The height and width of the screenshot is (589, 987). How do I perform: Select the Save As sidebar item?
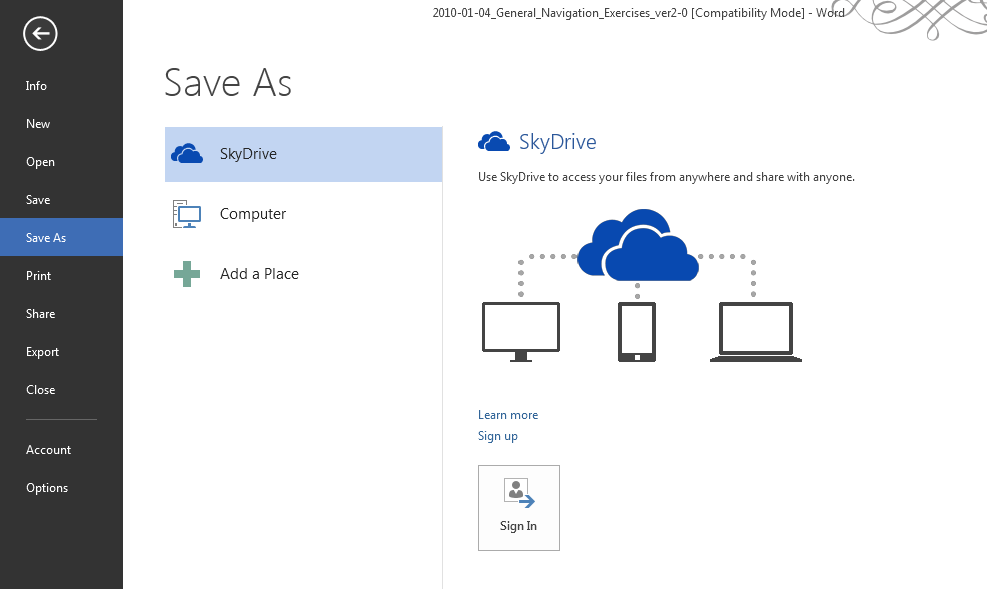point(62,237)
